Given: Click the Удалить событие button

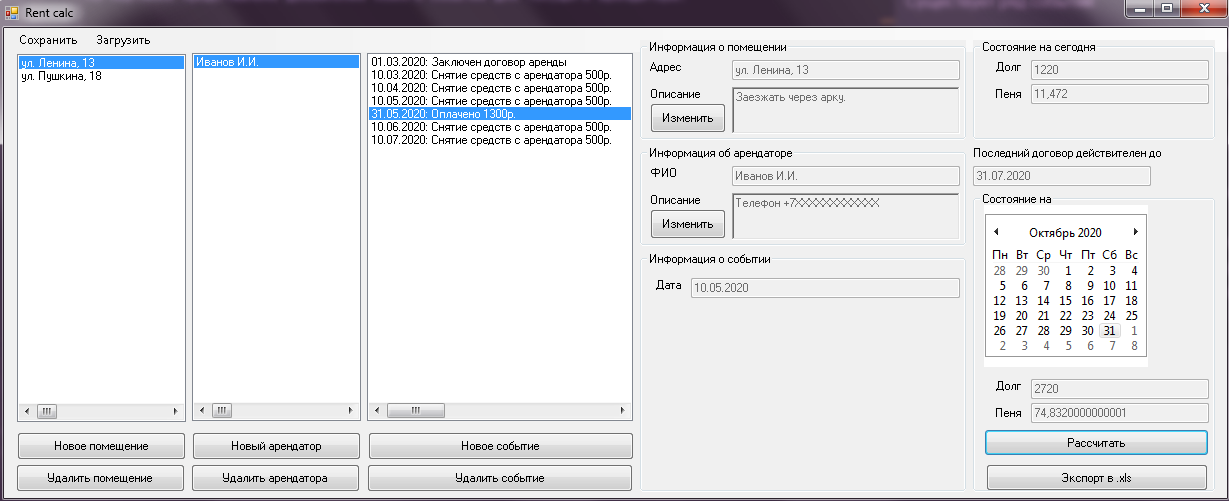Looking at the screenshot, I should tap(500, 478).
